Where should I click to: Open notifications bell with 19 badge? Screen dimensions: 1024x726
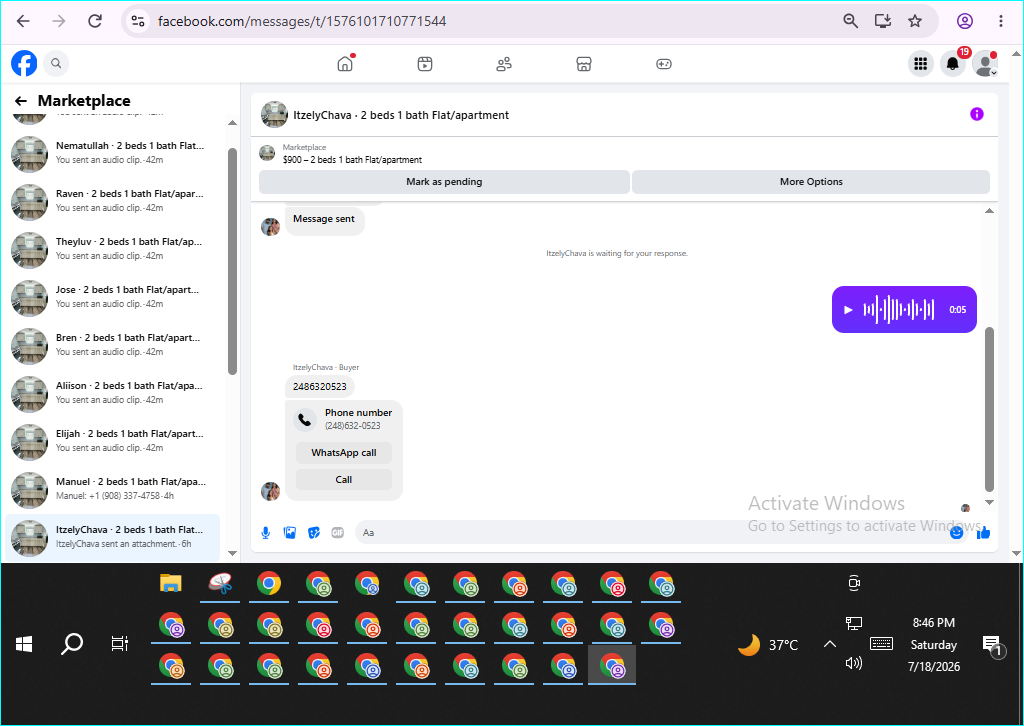click(953, 63)
